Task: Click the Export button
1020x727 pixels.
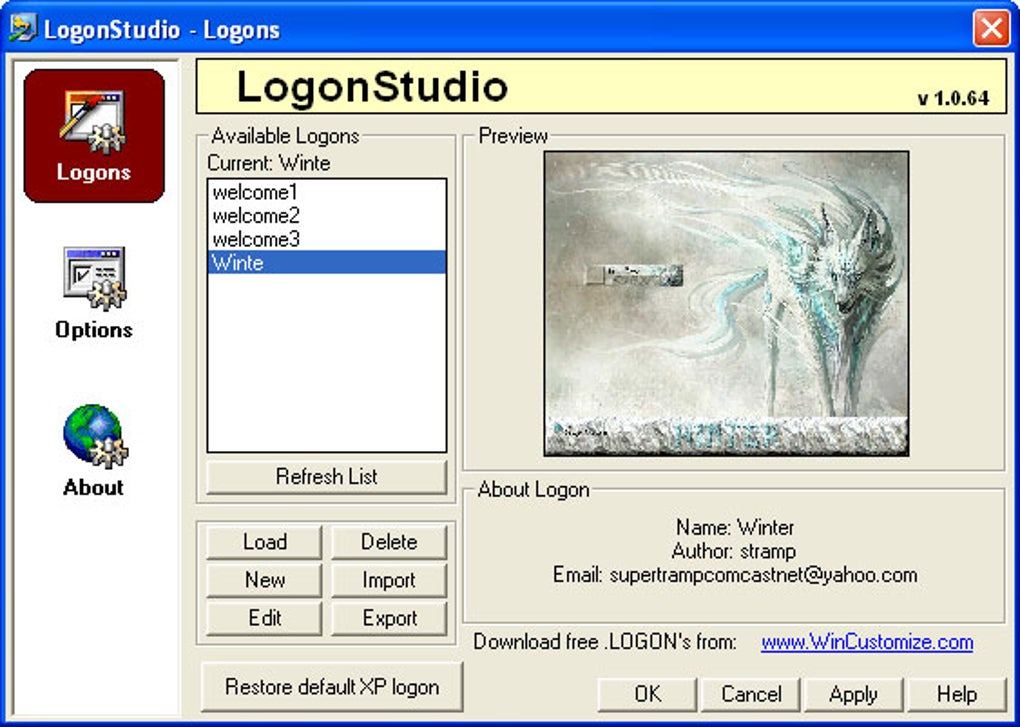Action: 389,618
